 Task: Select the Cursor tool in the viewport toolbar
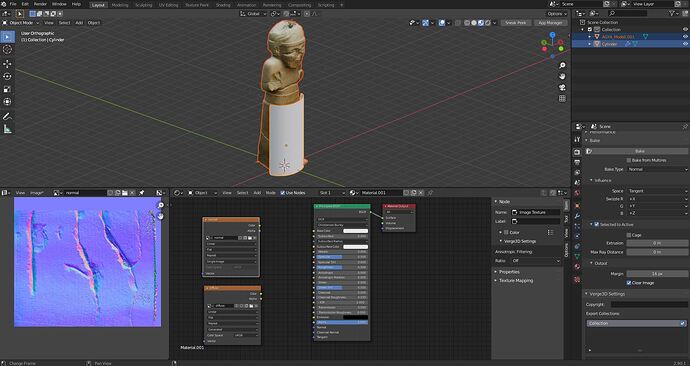[7, 50]
